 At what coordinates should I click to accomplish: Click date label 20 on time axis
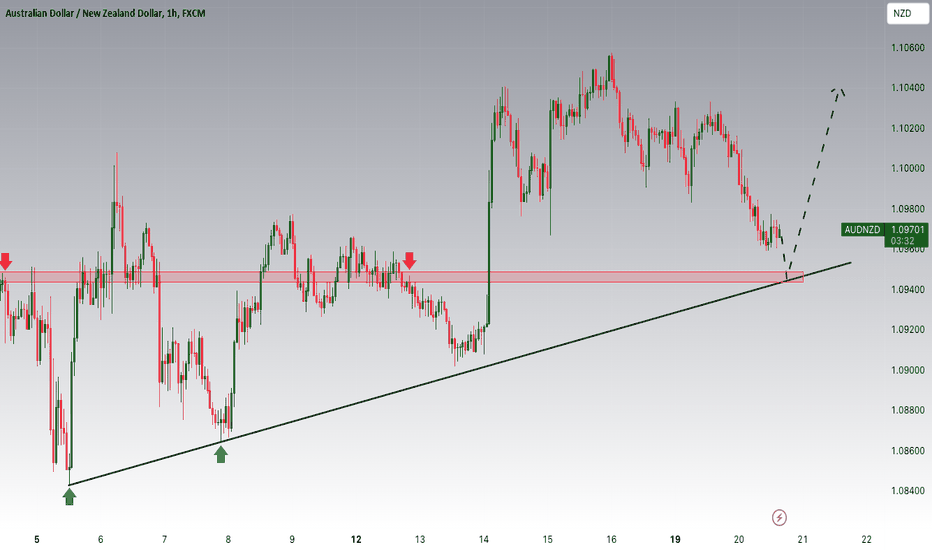[x=739, y=539]
